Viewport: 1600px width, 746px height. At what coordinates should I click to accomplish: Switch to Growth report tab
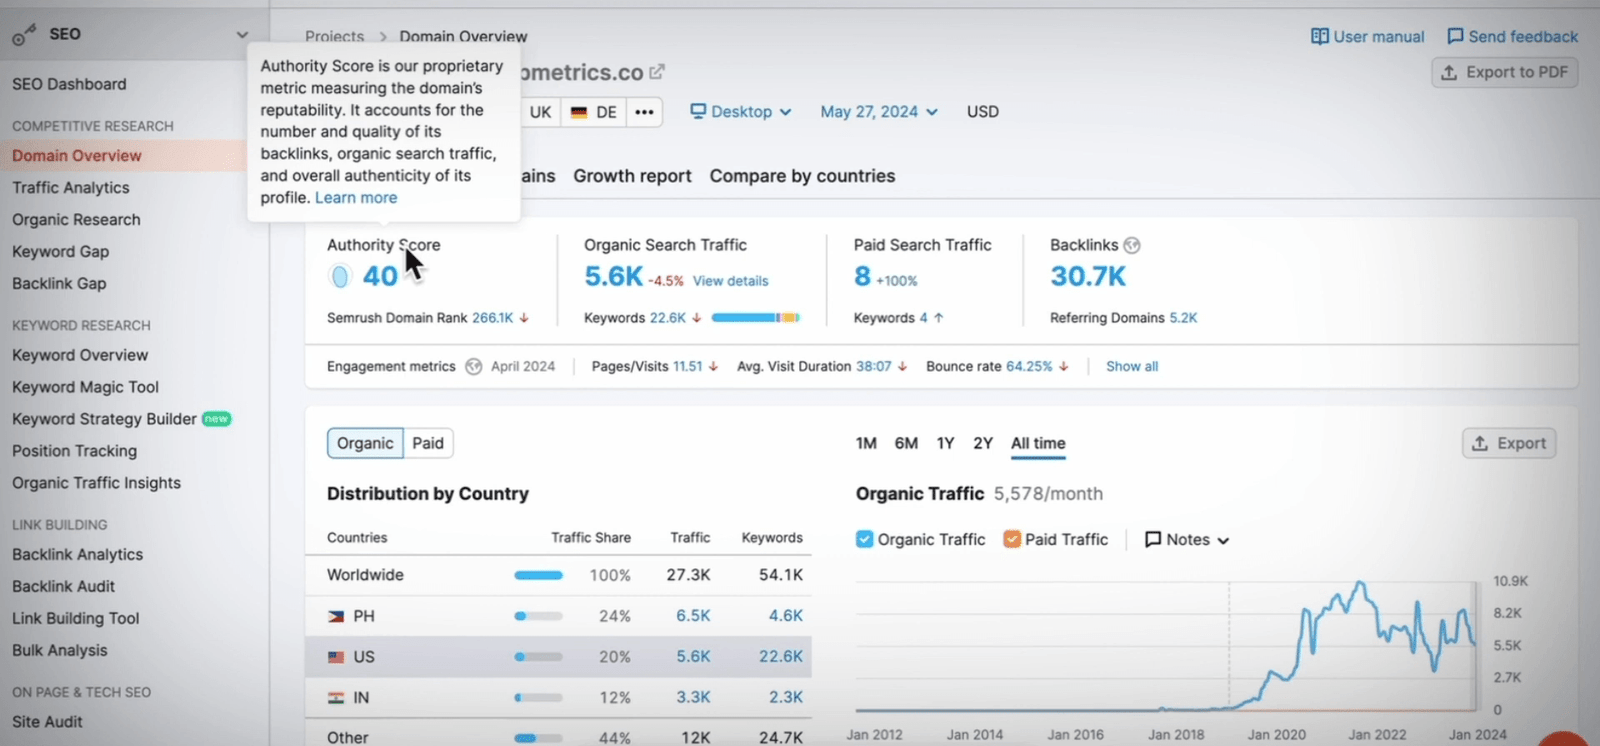coord(632,176)
